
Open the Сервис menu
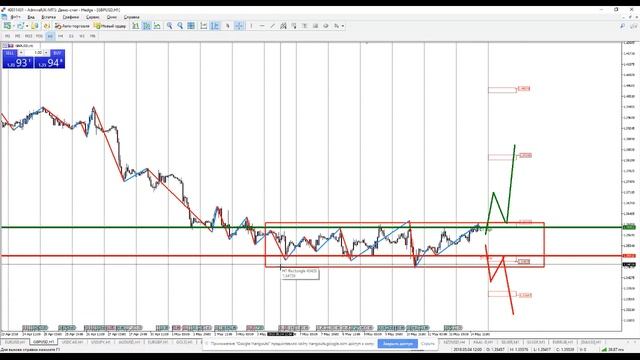point(93,17)
